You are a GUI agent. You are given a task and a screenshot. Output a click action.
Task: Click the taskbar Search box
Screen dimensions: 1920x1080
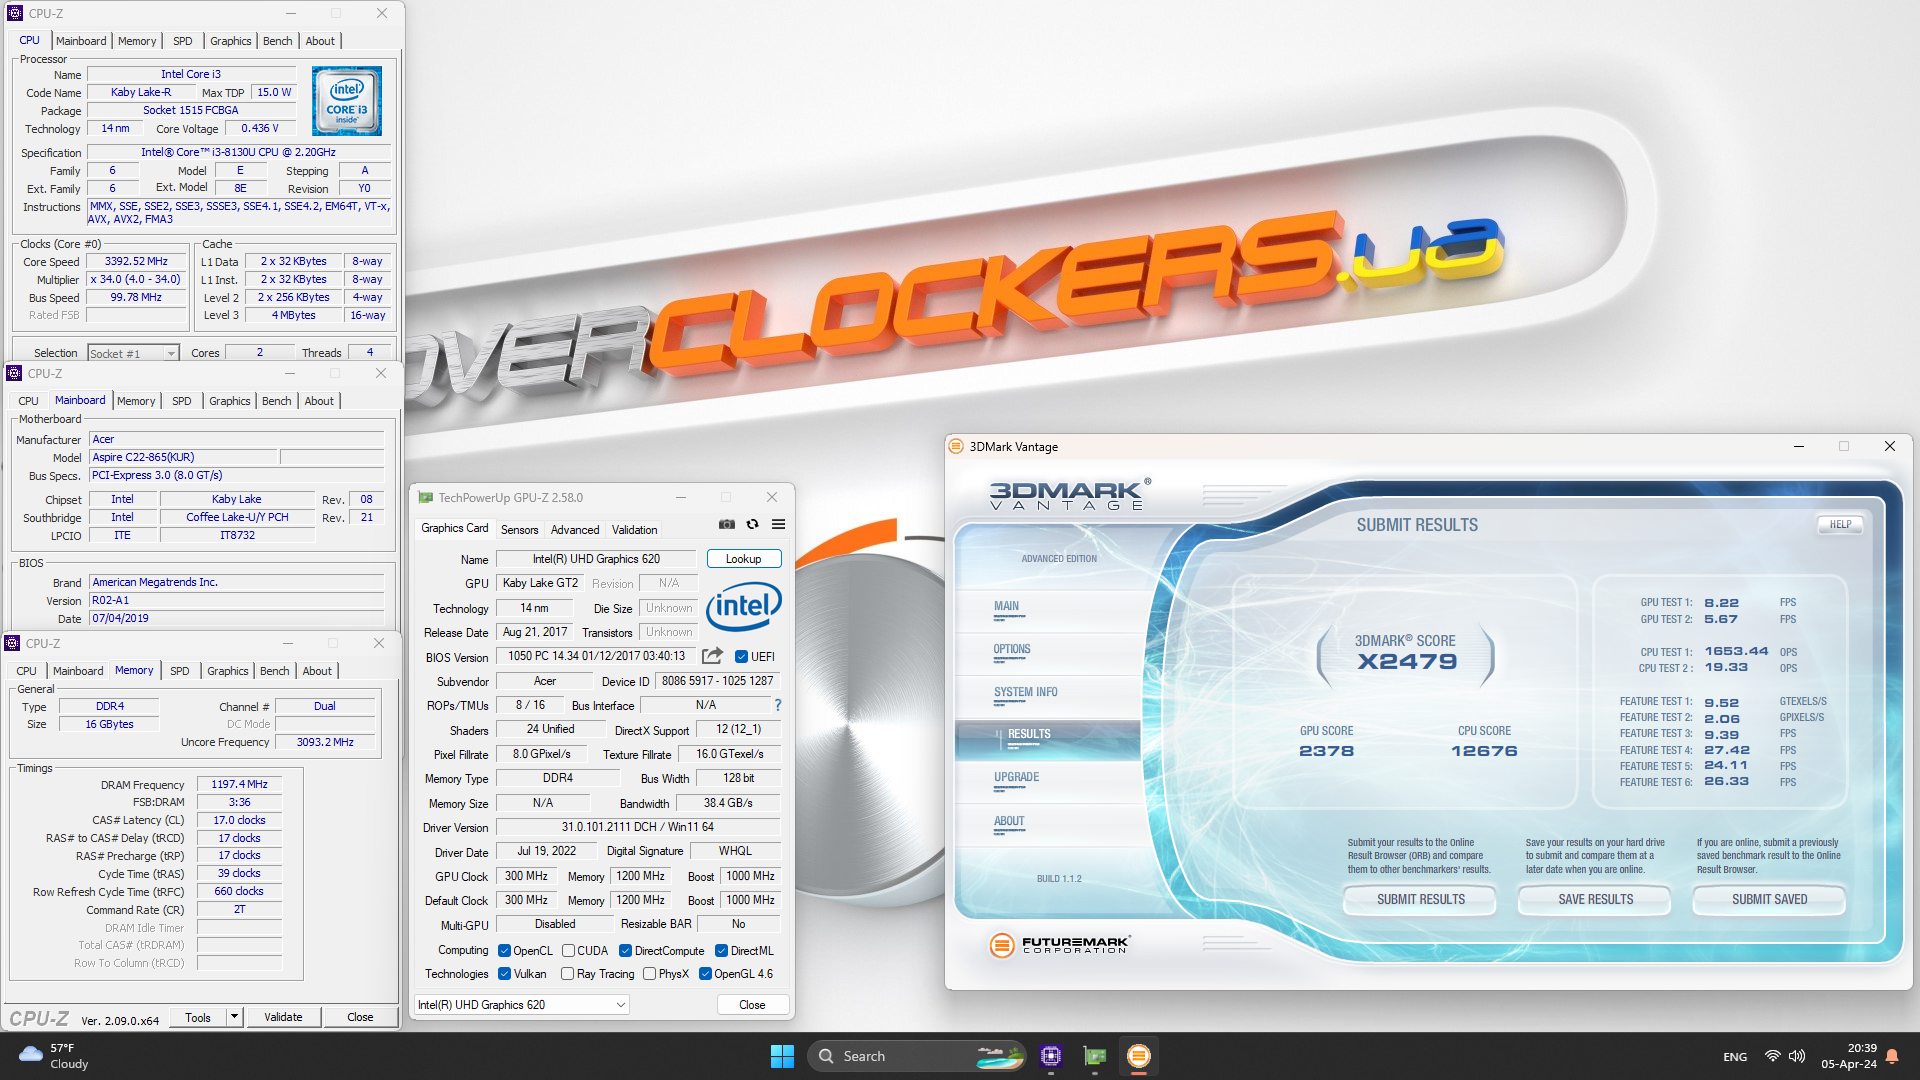(x=917, y=1056)
